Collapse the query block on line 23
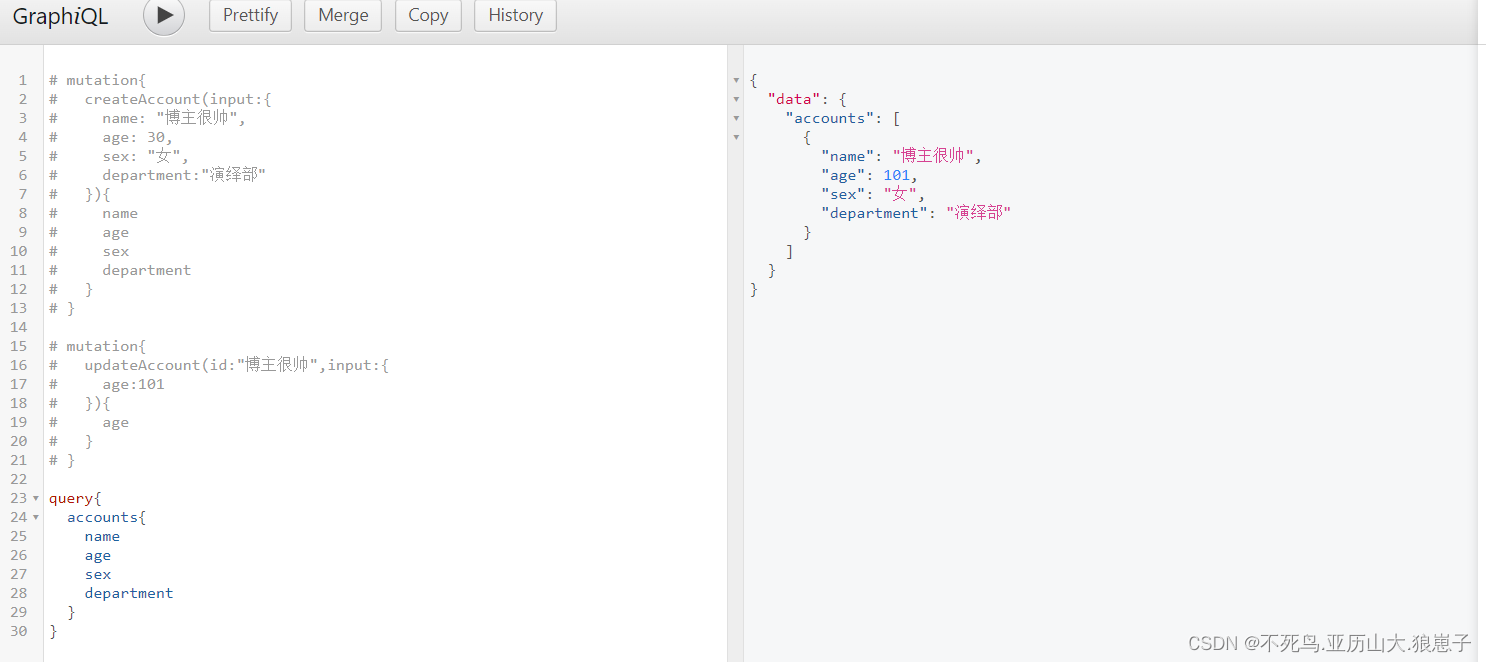Screen dimensions: 1486x662 click(x=34, y=498)
